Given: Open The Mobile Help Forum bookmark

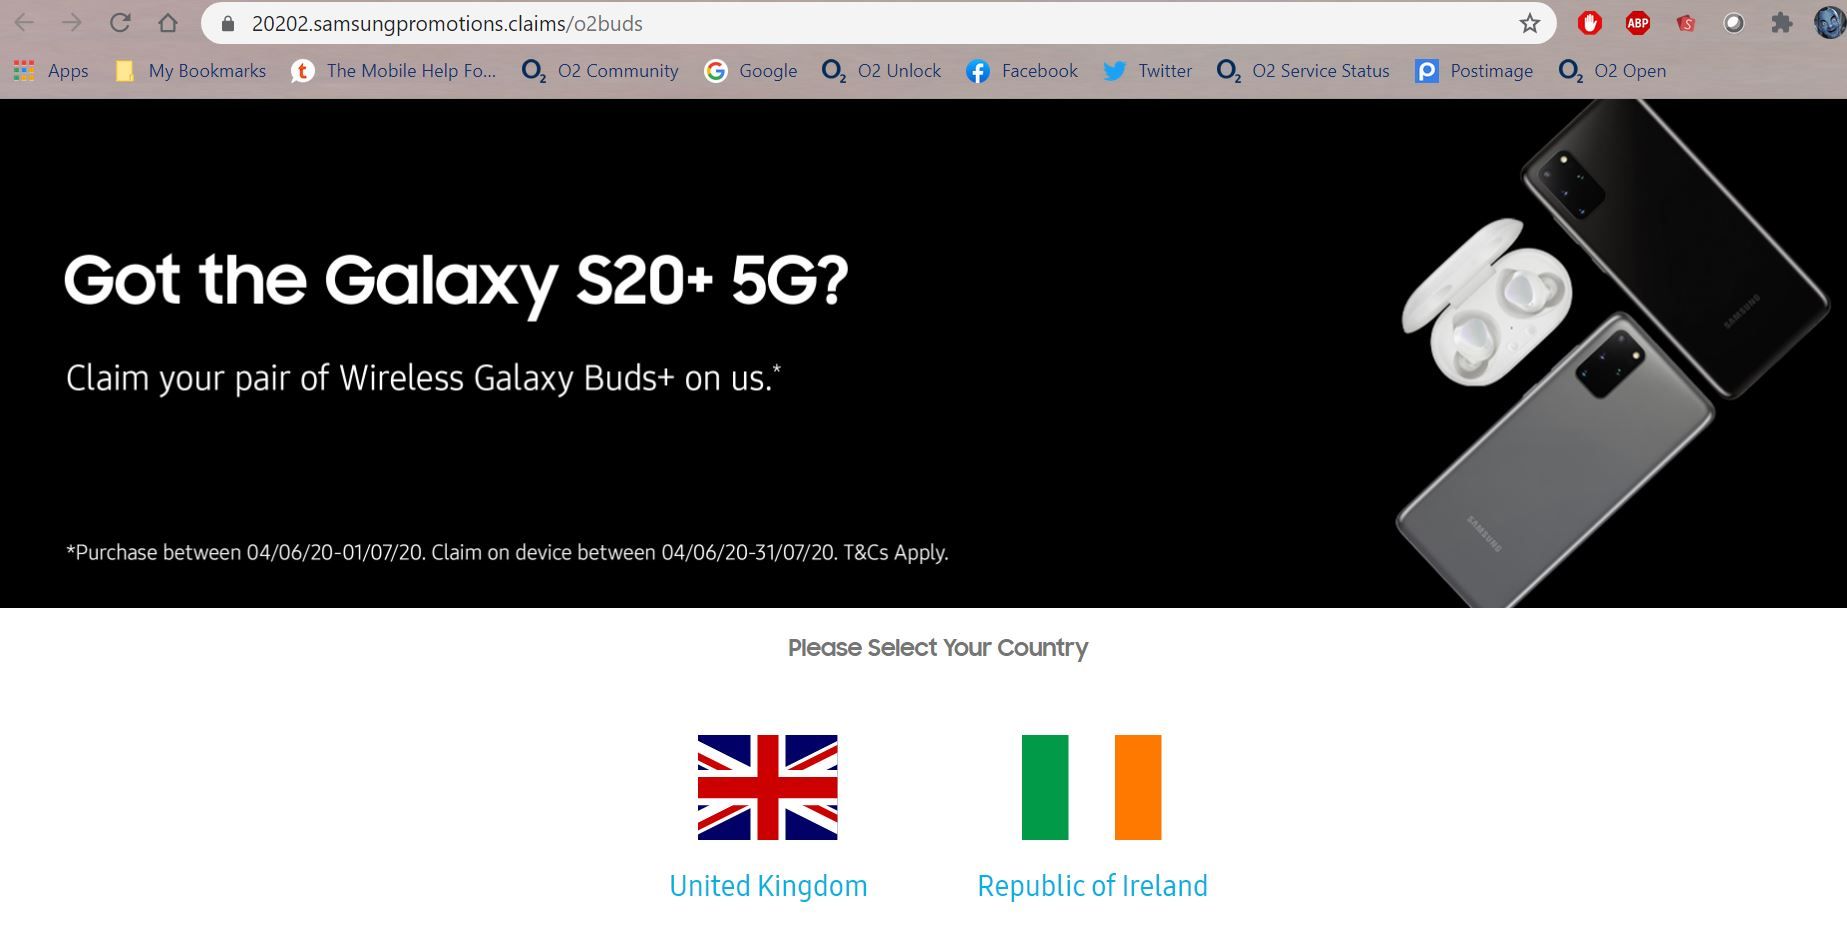Looking at the screenshot, I should point(394,71).
